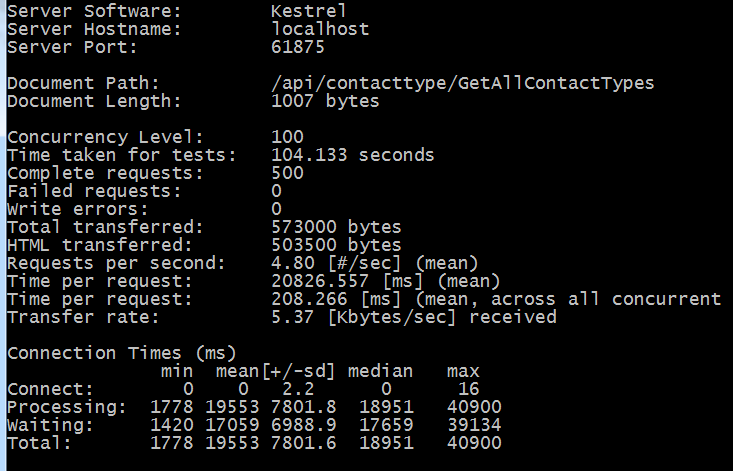Screen dimensions: 737x471
Task: Click the Connect max value 16
Action: (x=469, y=389)
